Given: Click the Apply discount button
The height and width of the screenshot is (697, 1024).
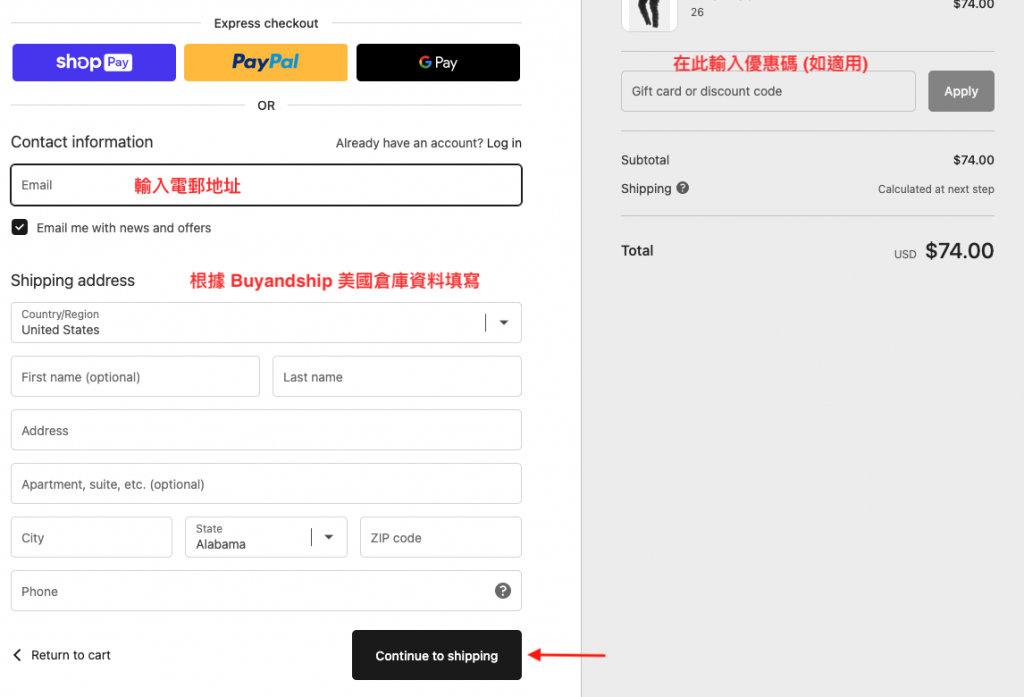Looking at the screenshot, I should point(961,91).
